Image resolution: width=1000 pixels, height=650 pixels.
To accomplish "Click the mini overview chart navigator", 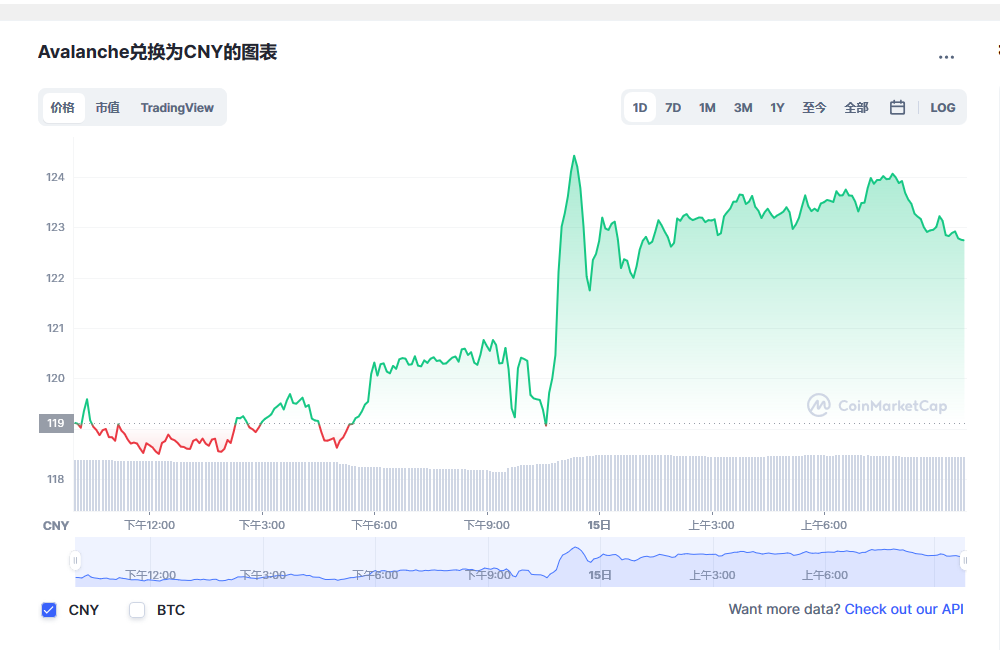I will click(x=520, y=561).
